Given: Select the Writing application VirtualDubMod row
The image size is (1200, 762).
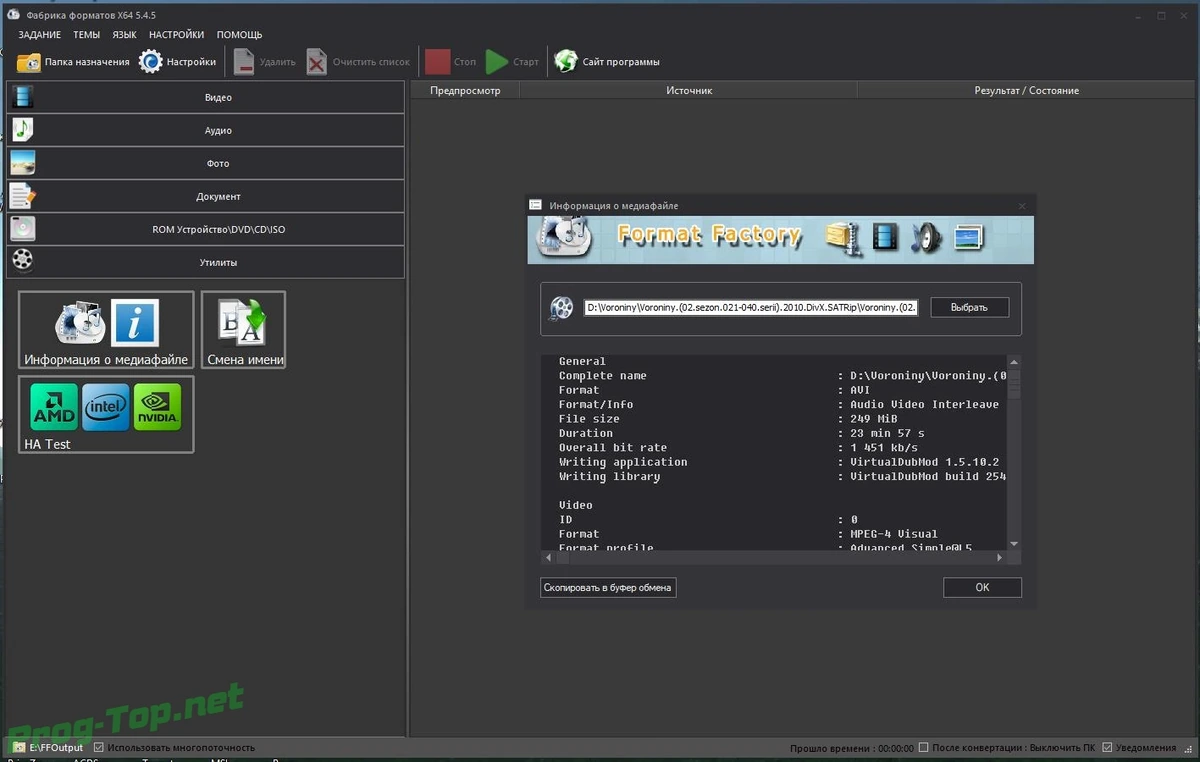Looking at the screenshot, I should (774, 462).
